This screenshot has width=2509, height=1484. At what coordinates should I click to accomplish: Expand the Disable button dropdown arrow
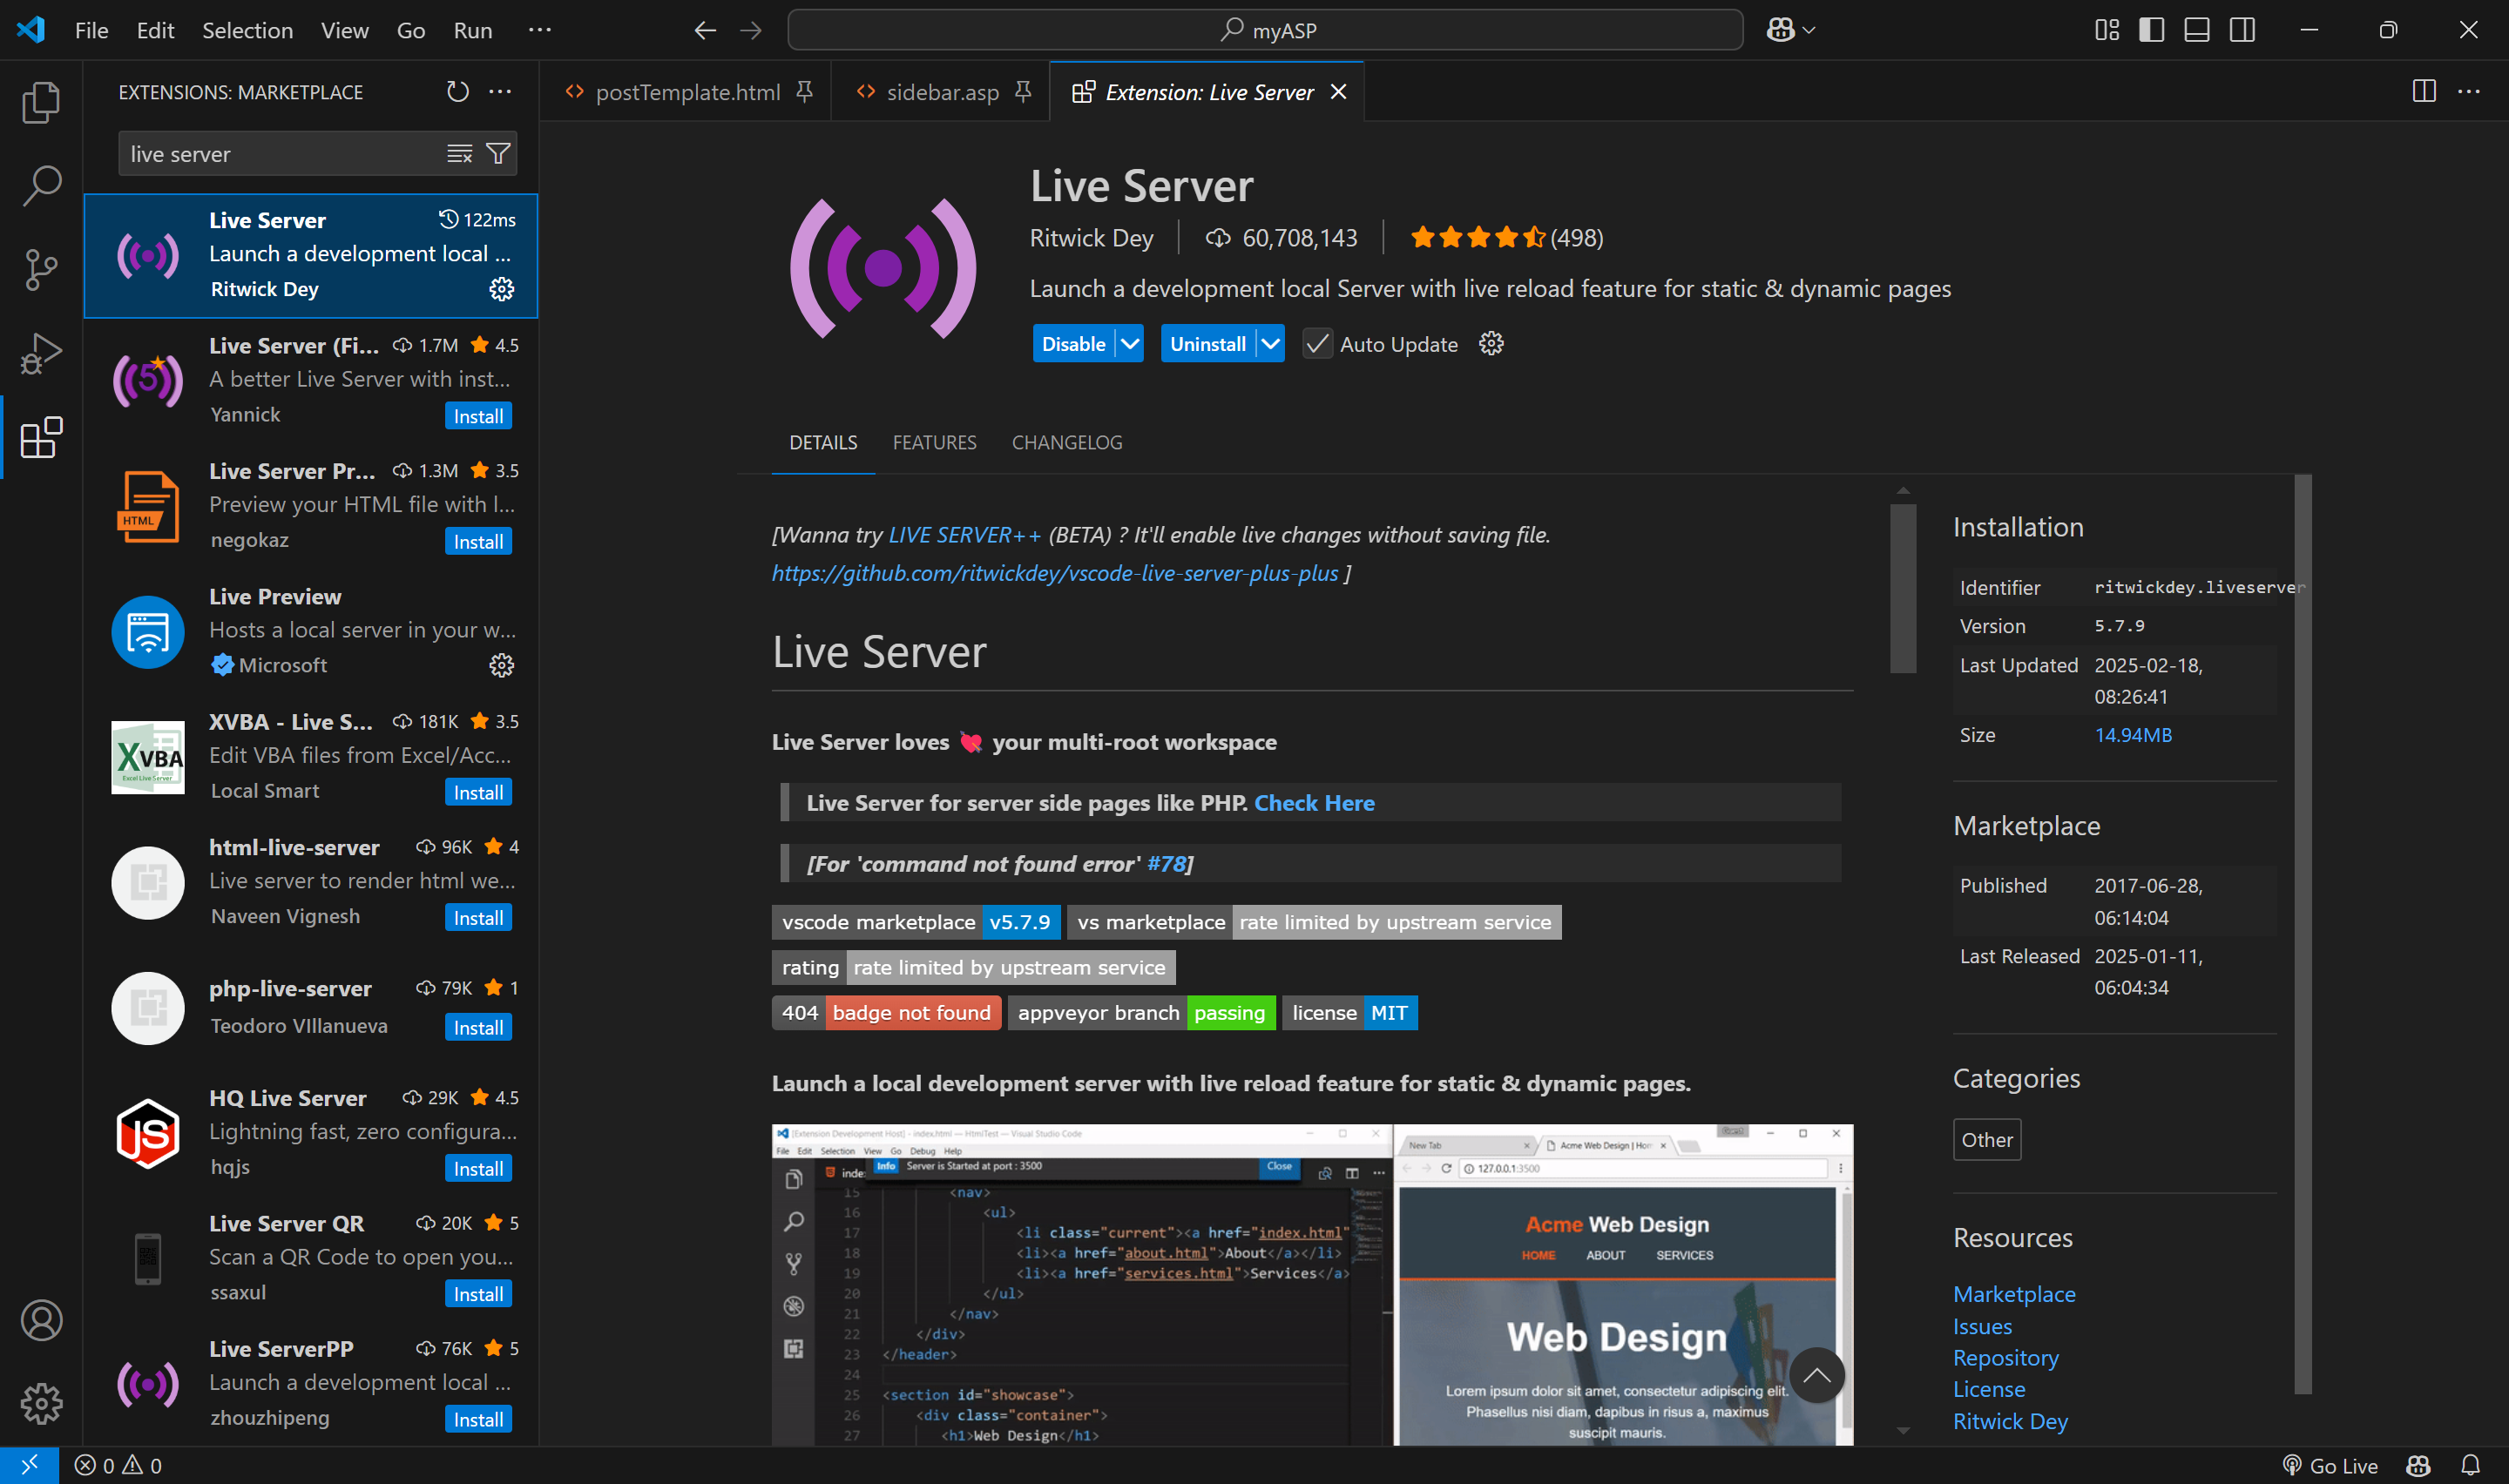1130,344
